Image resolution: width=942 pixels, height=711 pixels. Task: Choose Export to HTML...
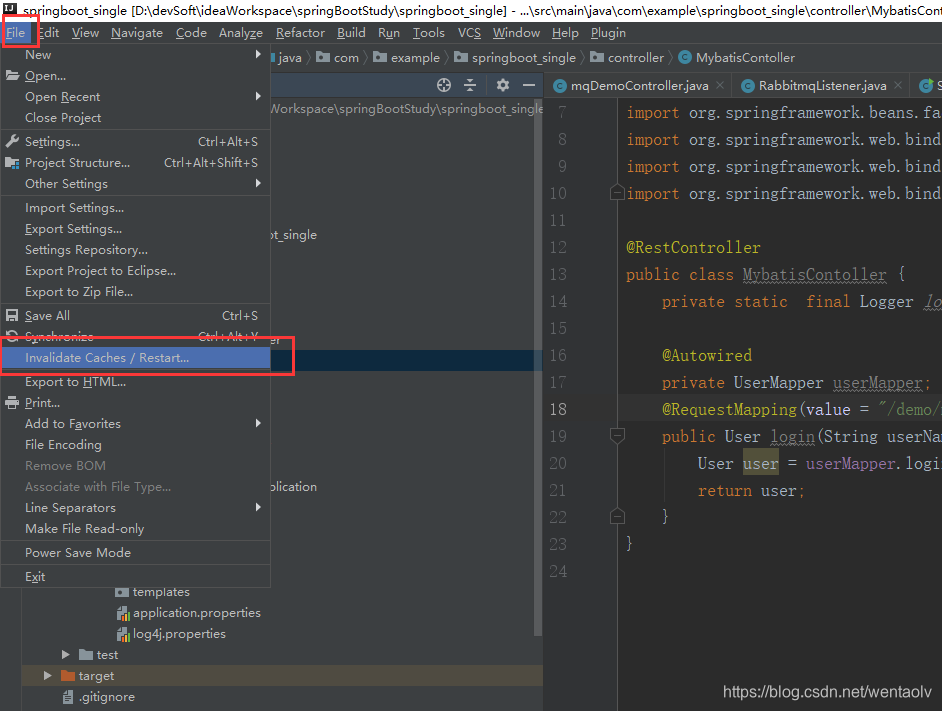pos(136,382)
